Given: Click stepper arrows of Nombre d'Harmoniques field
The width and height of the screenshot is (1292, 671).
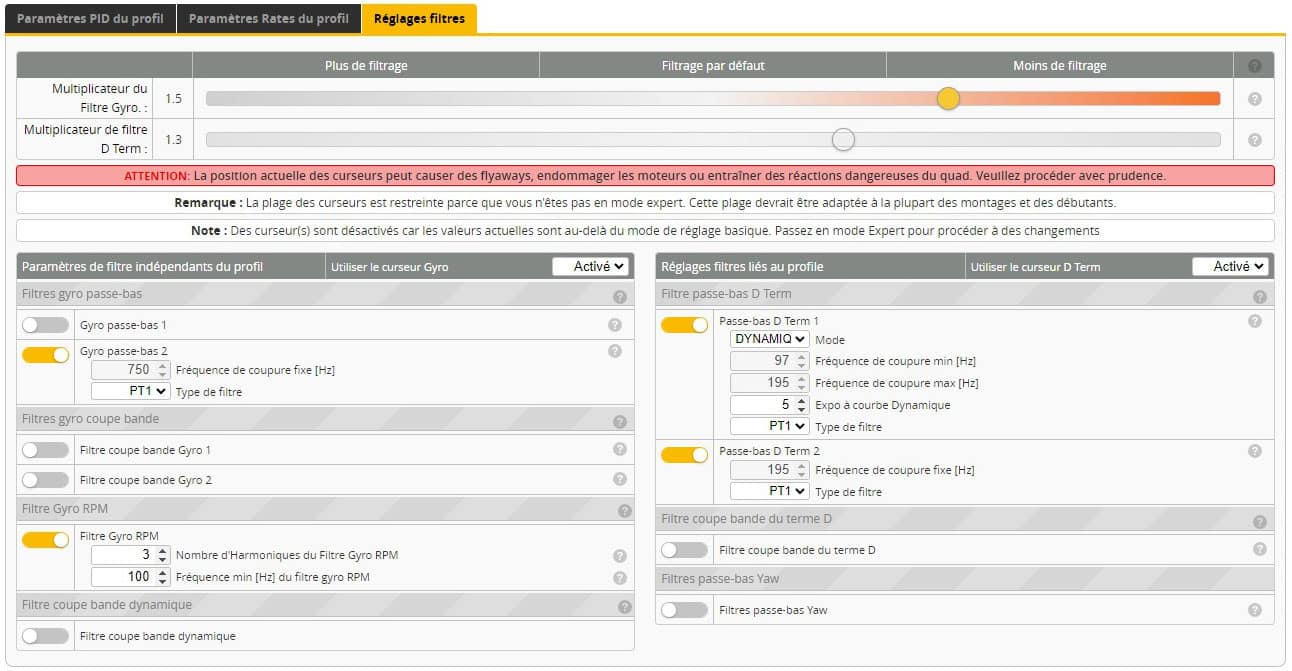Looking at the screenshot, I should tap(163, 554).
